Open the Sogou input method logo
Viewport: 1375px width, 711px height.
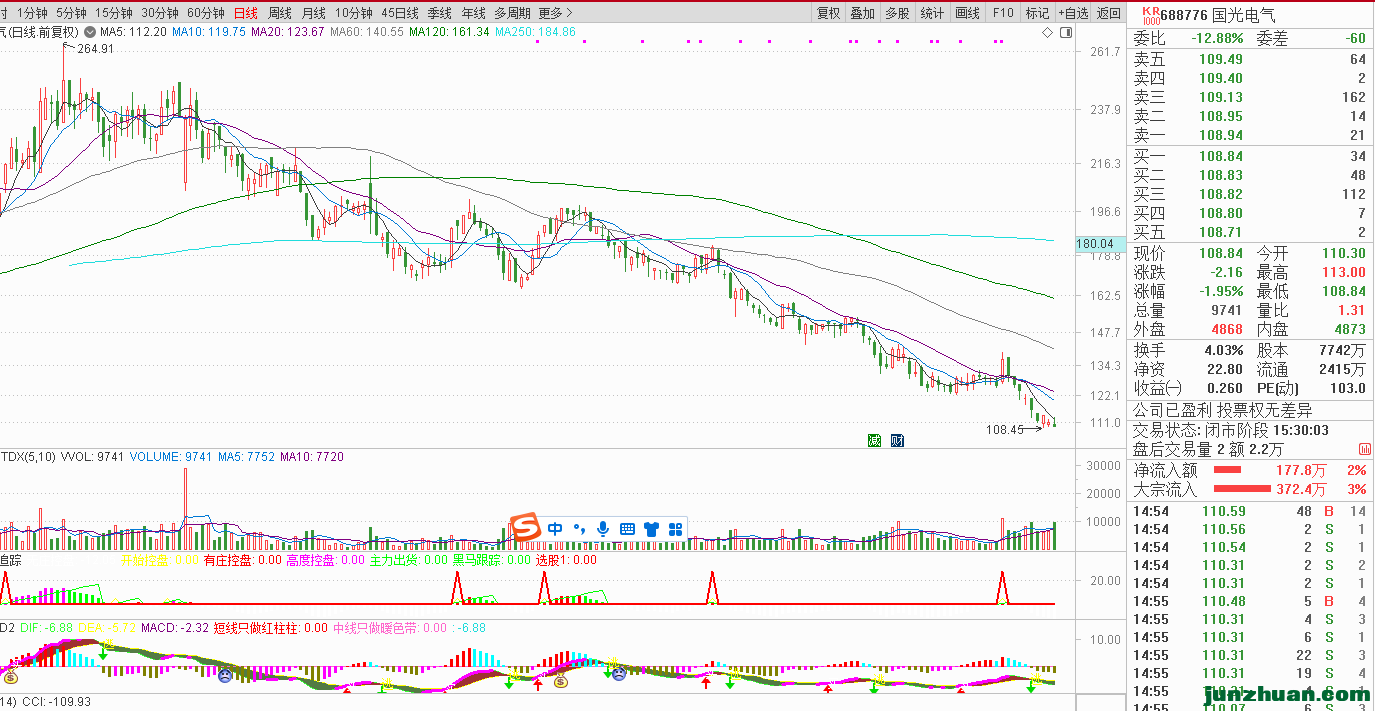(525, 527)
